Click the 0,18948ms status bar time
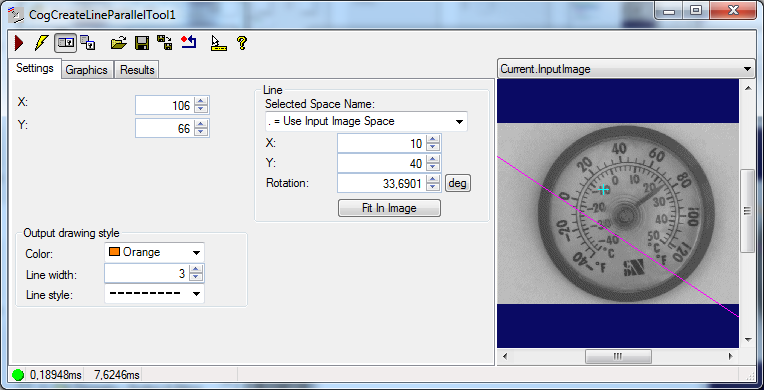 coord(56,375)
